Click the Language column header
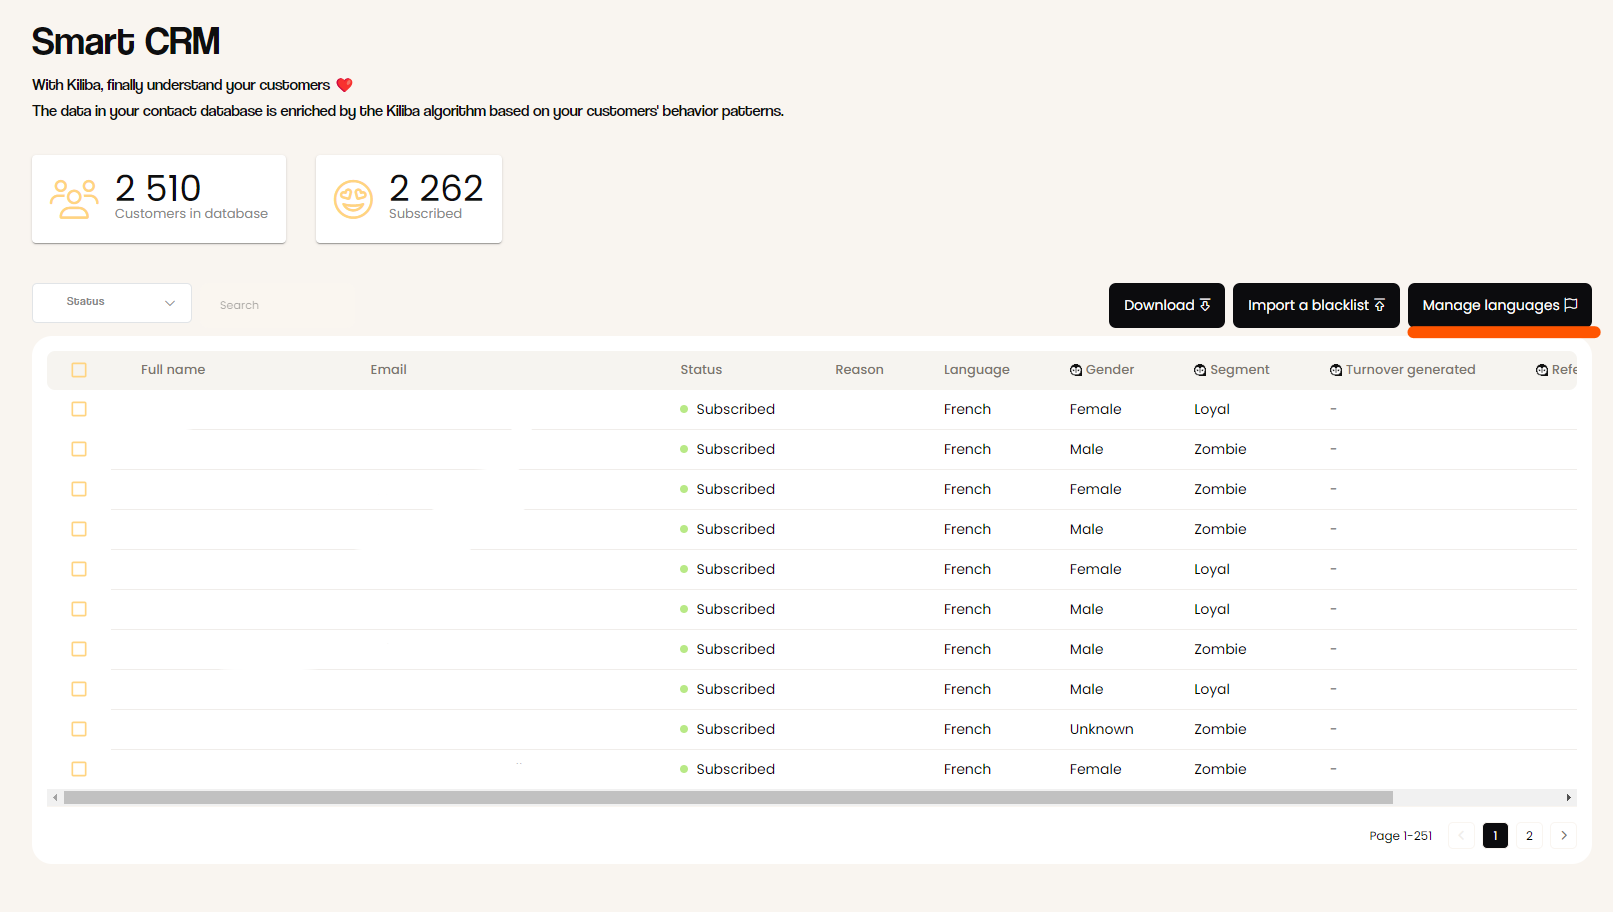 977,370
